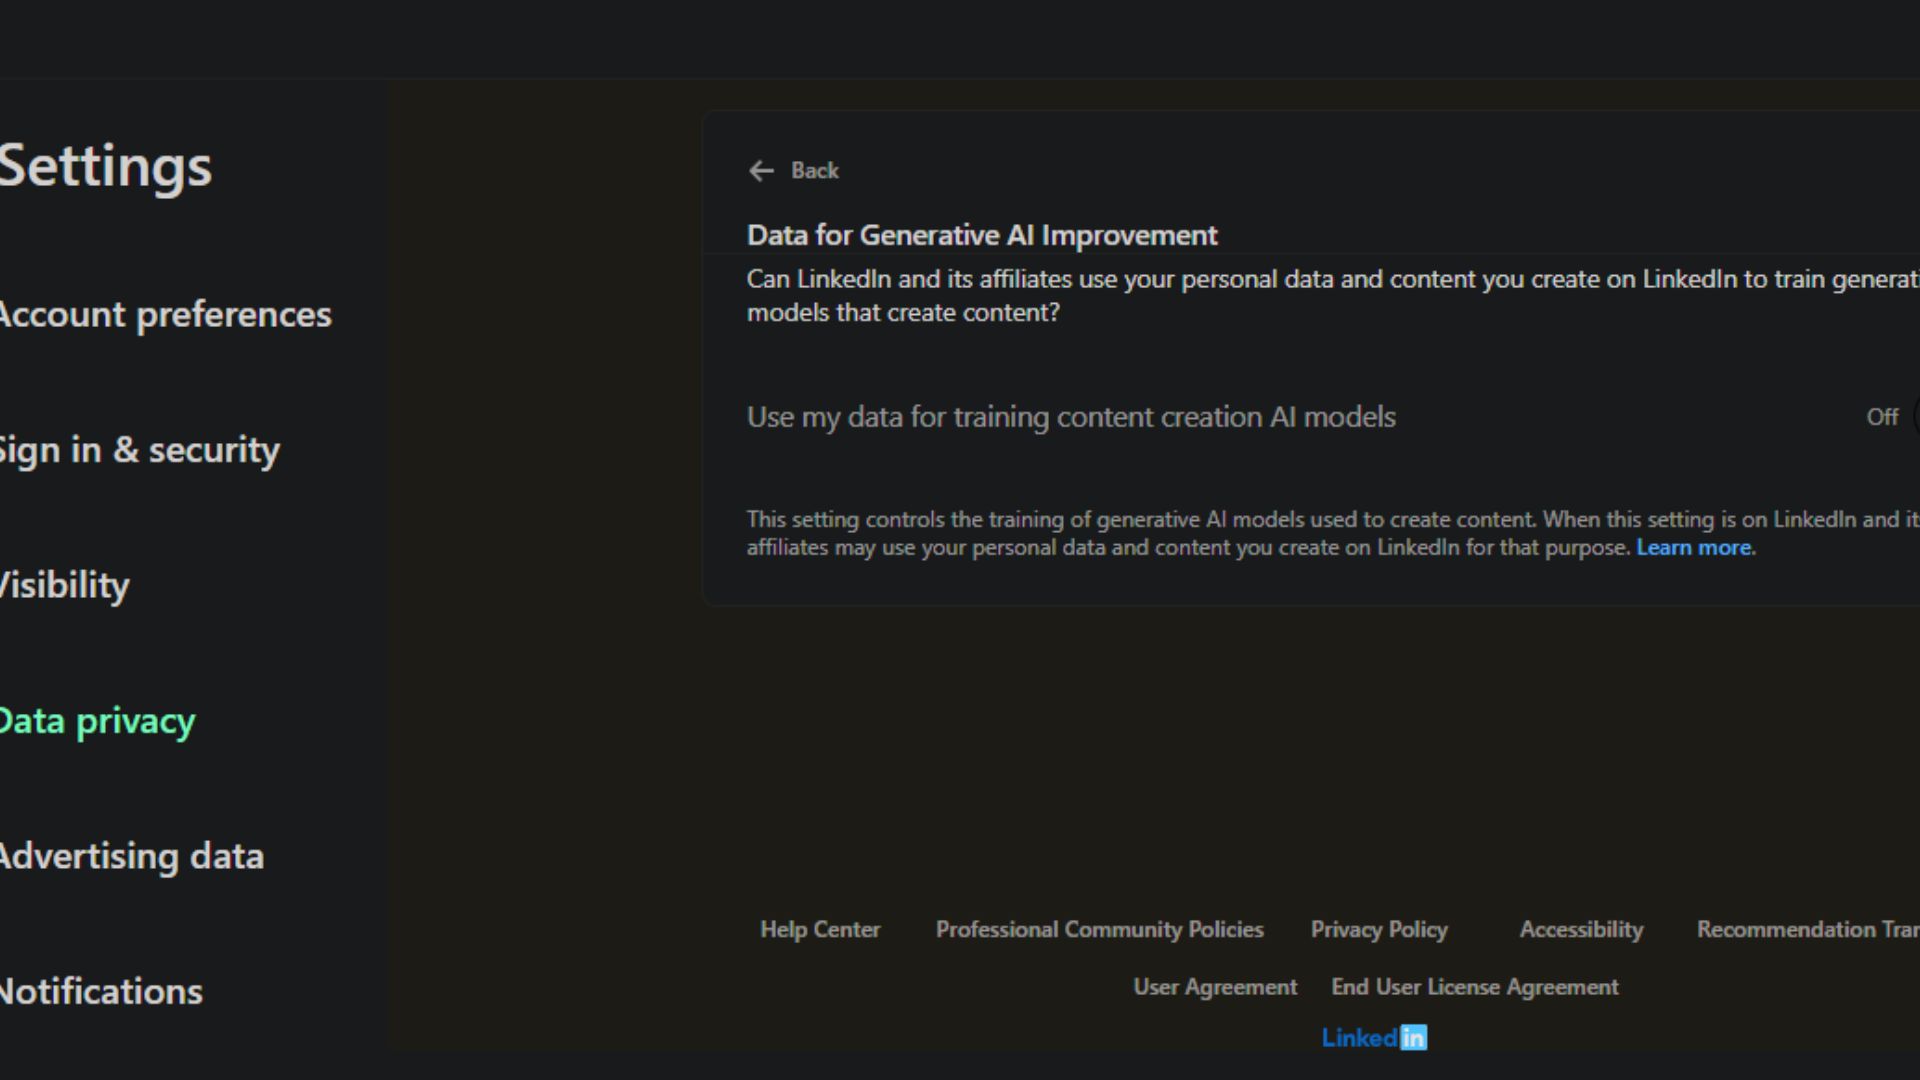Open the User Agreement link
This screenshot has width=1920, height=1080.
tap(1215, 987)
